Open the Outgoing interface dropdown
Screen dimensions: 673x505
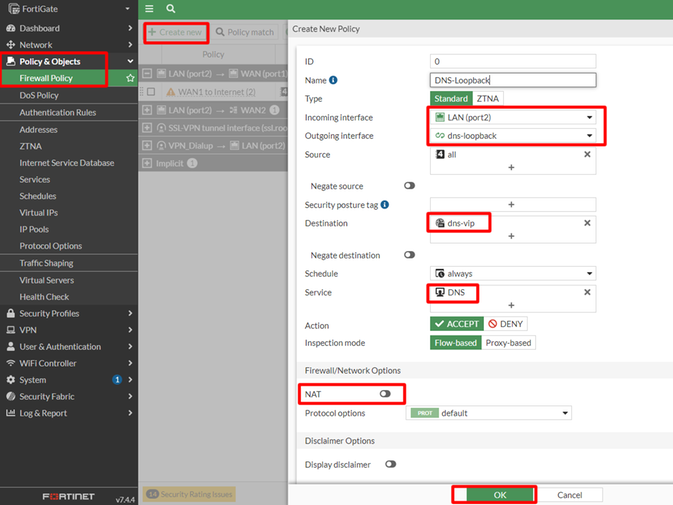click(x=513, y=136)
